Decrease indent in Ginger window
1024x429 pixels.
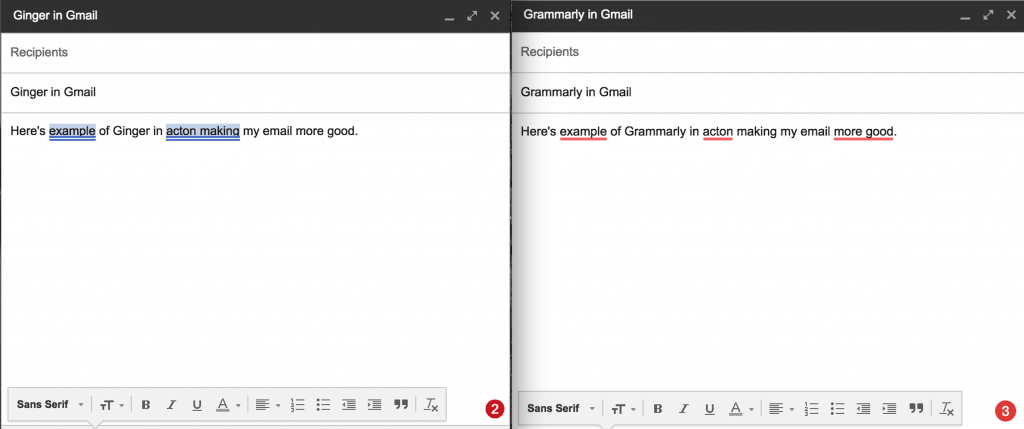tap(349, 405)
